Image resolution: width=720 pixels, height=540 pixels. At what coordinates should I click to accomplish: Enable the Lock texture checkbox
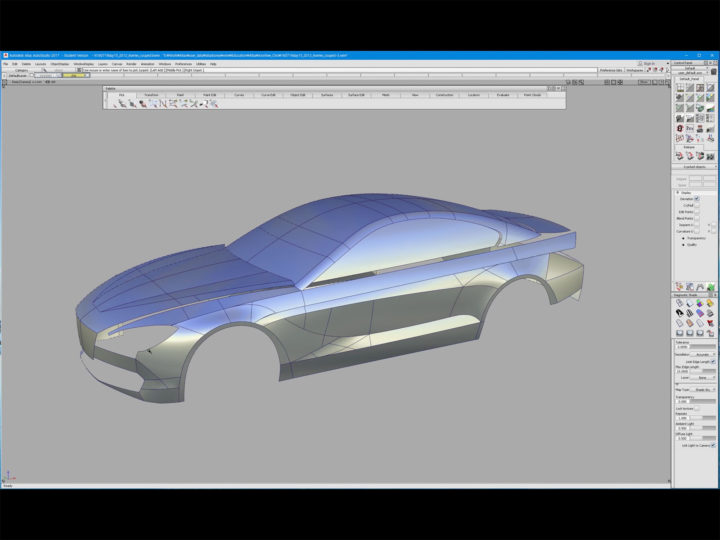point(697,408)
